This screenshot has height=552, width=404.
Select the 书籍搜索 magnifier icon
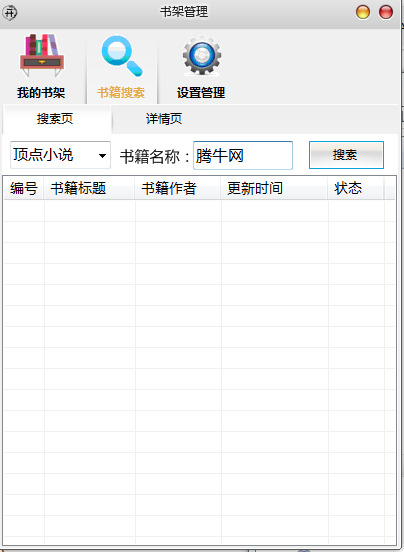(122, 56)
